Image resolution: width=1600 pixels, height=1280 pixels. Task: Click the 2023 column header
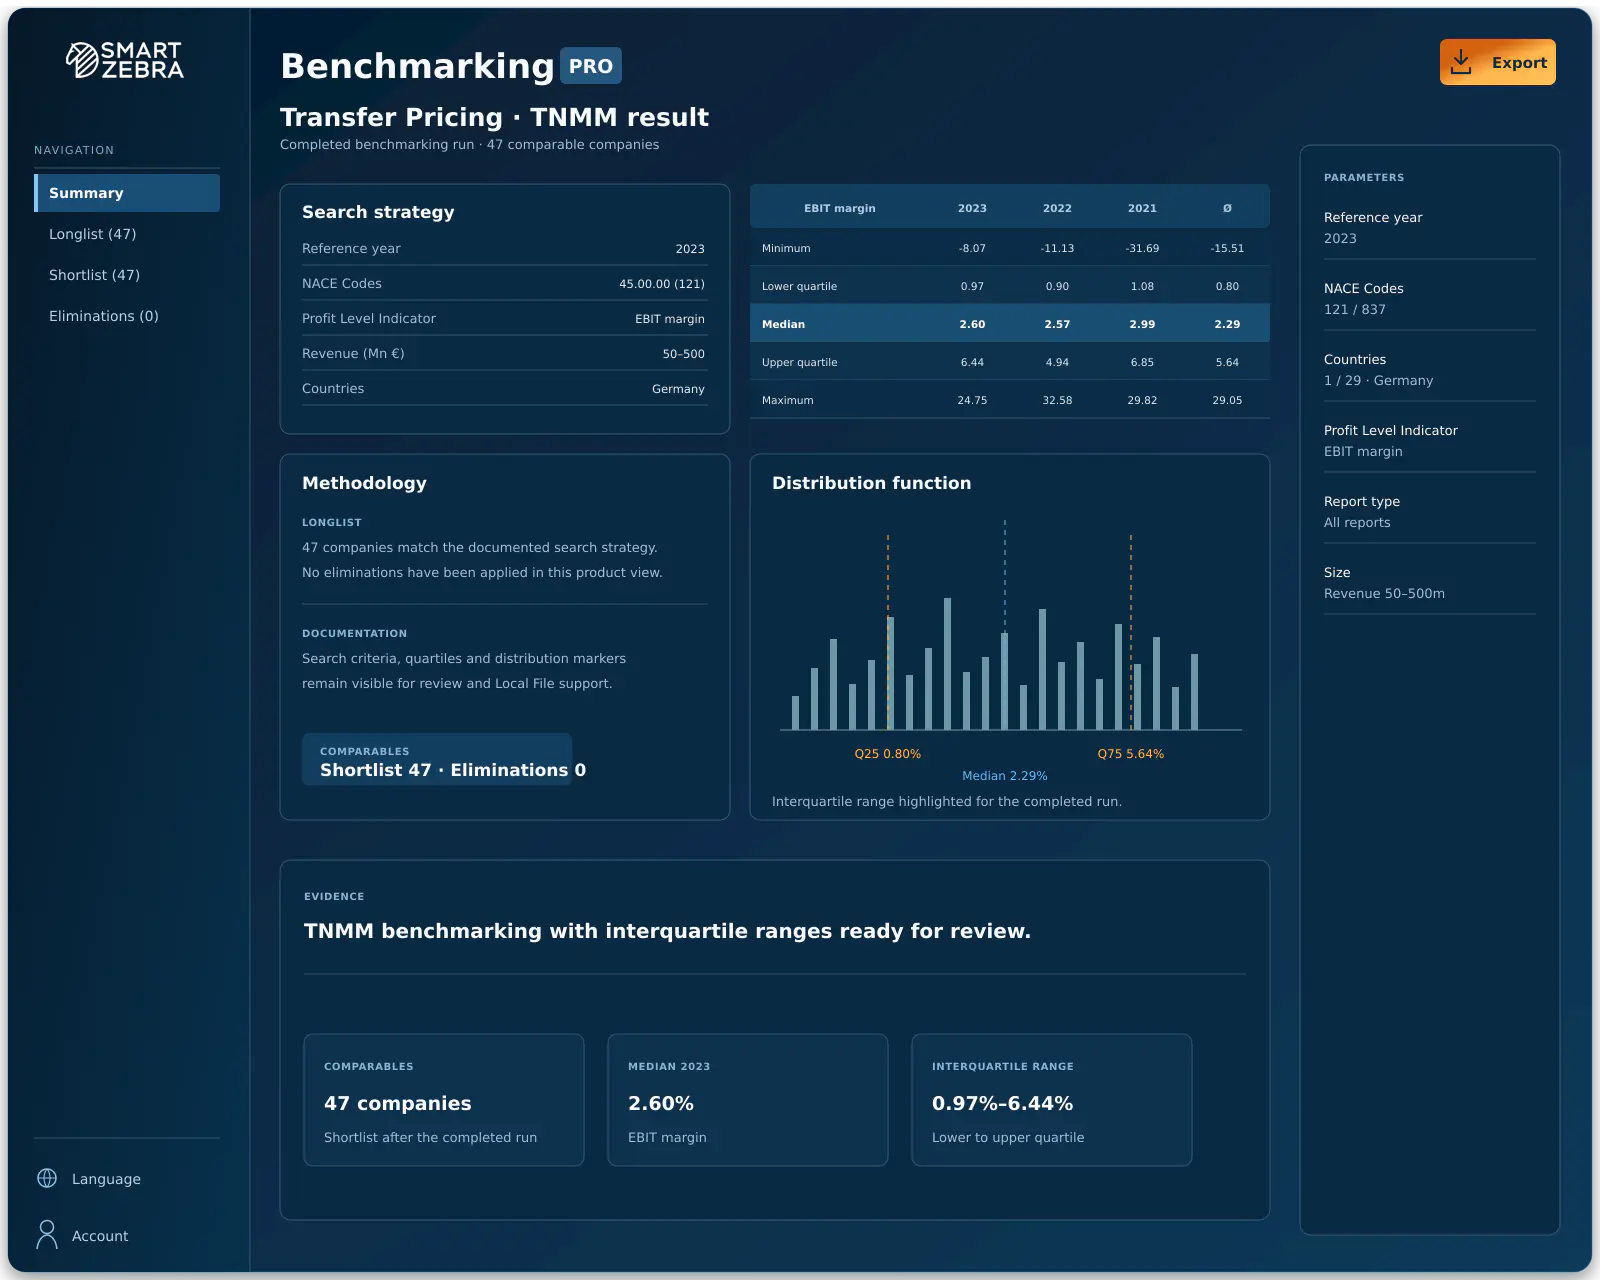pos(972,208)
